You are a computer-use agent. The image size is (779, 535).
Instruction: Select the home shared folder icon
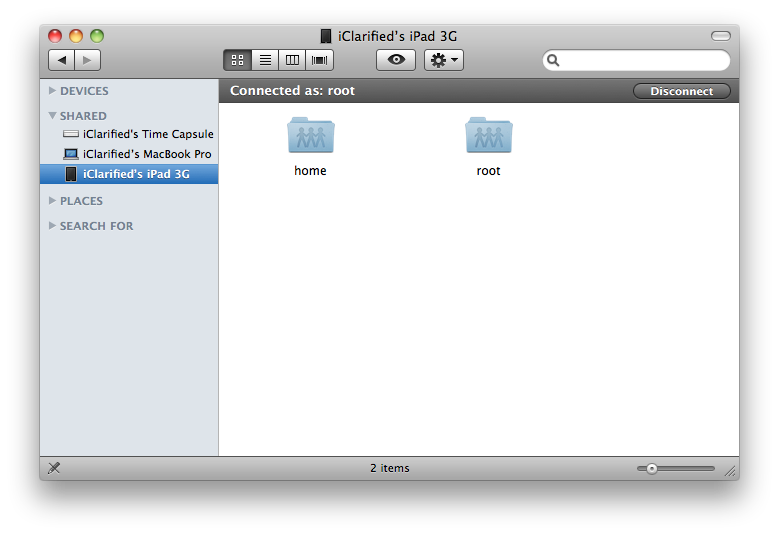(x=311, y=135)
